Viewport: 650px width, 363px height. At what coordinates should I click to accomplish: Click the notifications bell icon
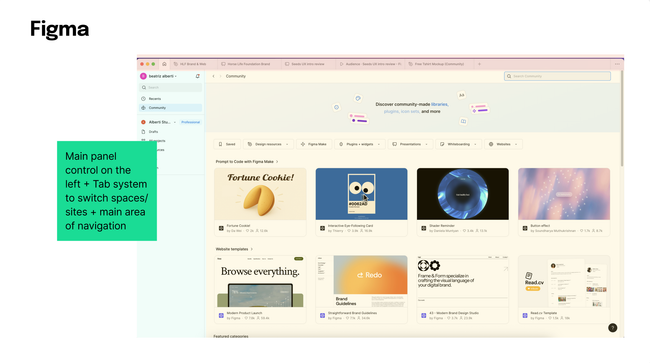[x=197, y=76]
